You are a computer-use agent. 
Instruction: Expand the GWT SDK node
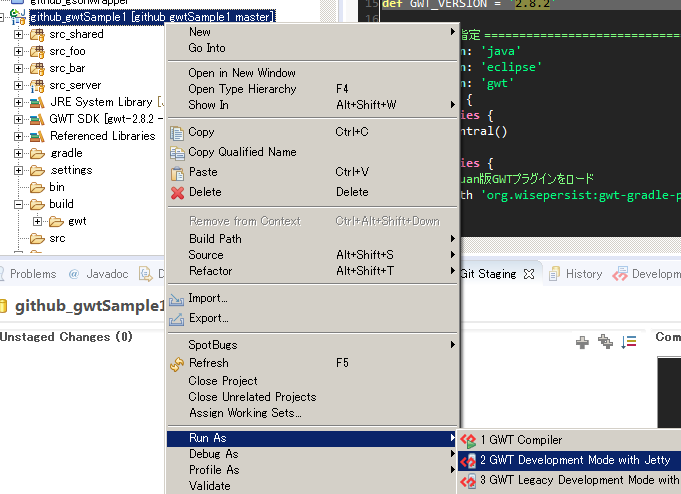(18, 119)
